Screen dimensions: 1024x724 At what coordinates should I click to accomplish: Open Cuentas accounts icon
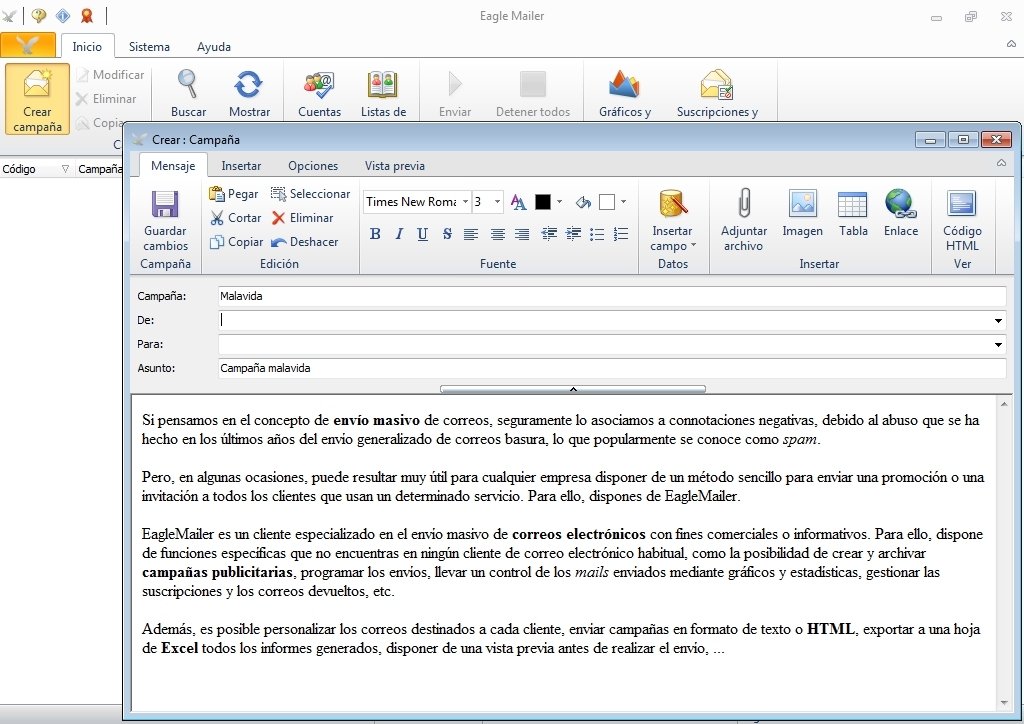319,84
